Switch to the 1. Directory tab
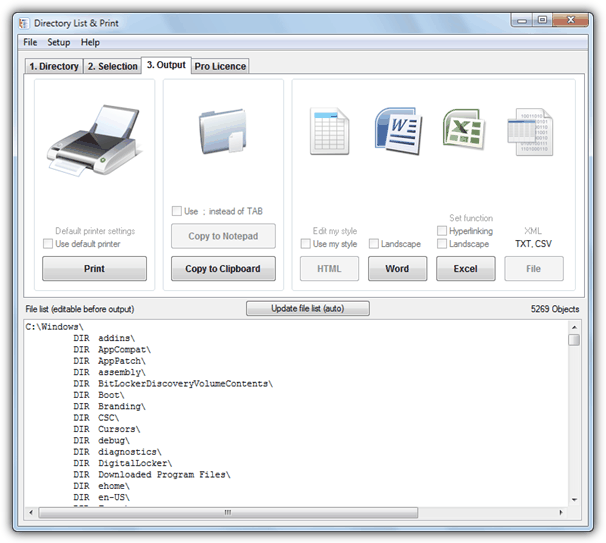The image size is (606, 543). pos(53,66)
